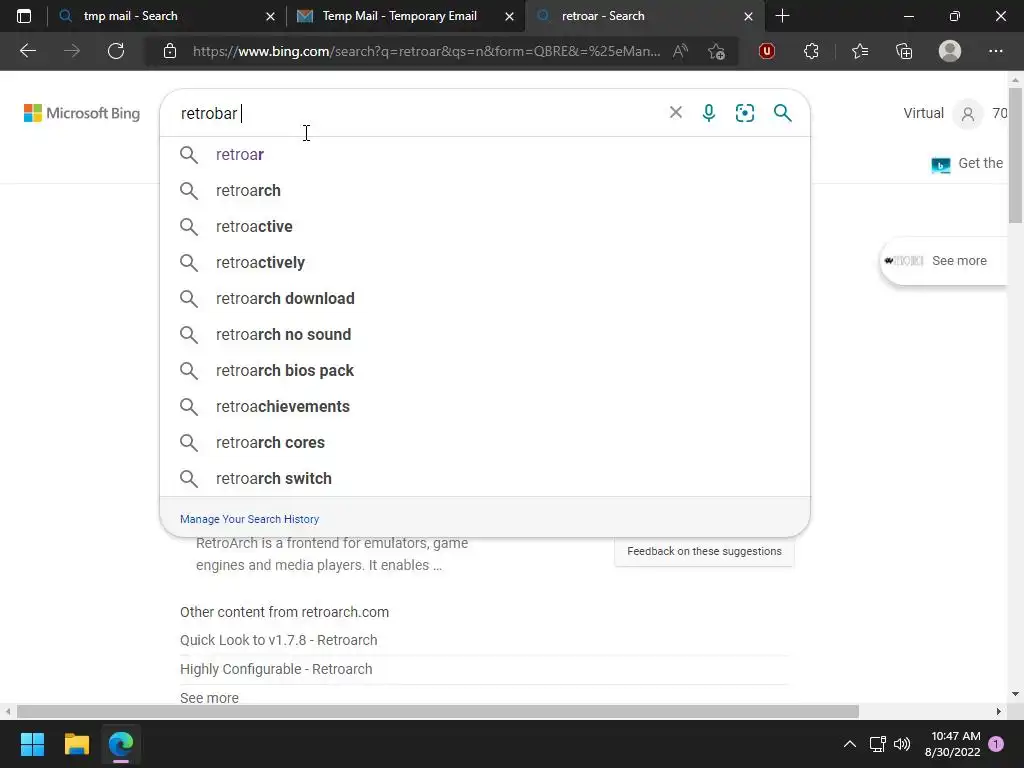Click the Virtual profile name
This screenshot has height=768, width=1024.
[x=923, y=113]
